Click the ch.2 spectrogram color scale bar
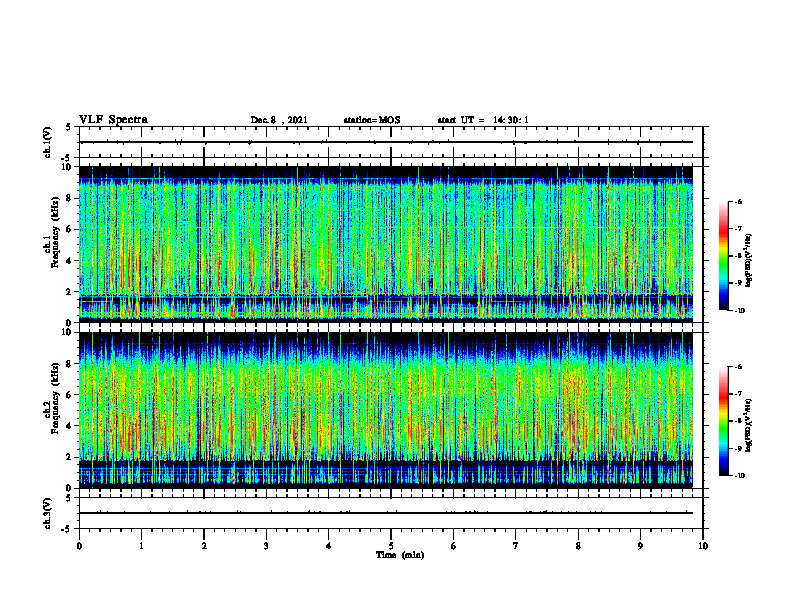Image resolution: width=792 pixels, height=612 pixels. [723, 421]
